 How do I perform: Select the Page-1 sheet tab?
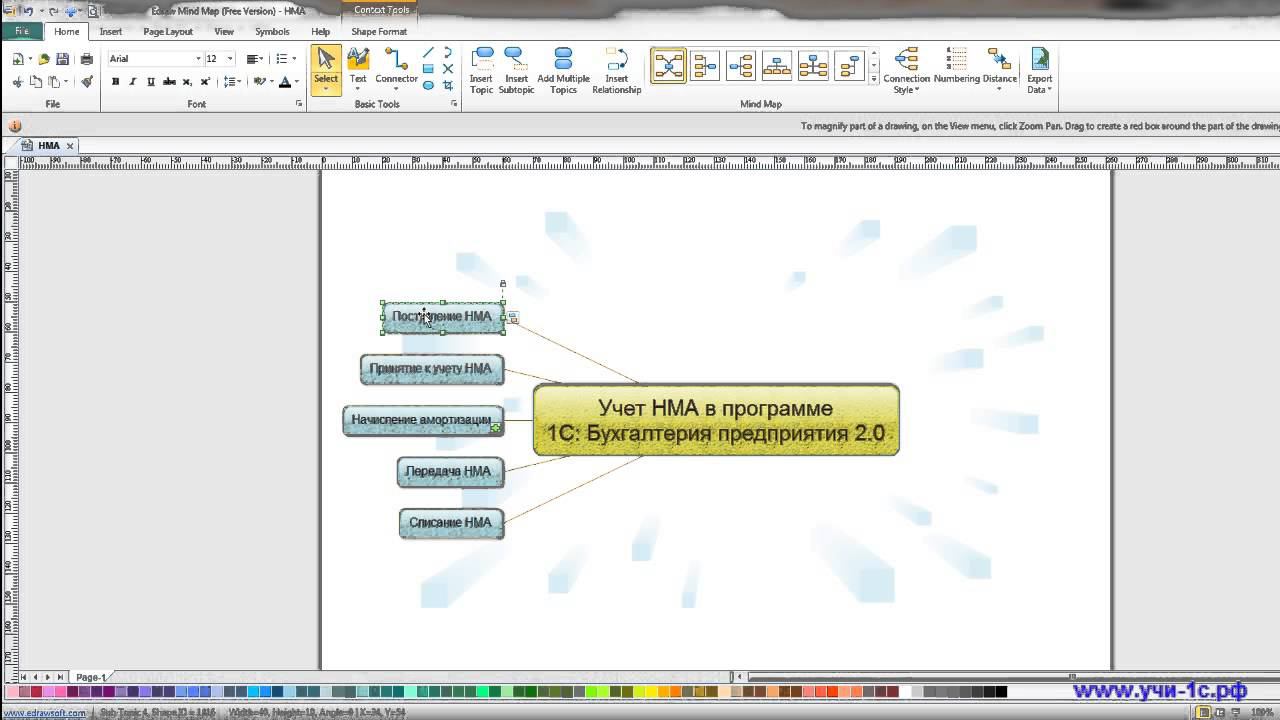[91, 677]
